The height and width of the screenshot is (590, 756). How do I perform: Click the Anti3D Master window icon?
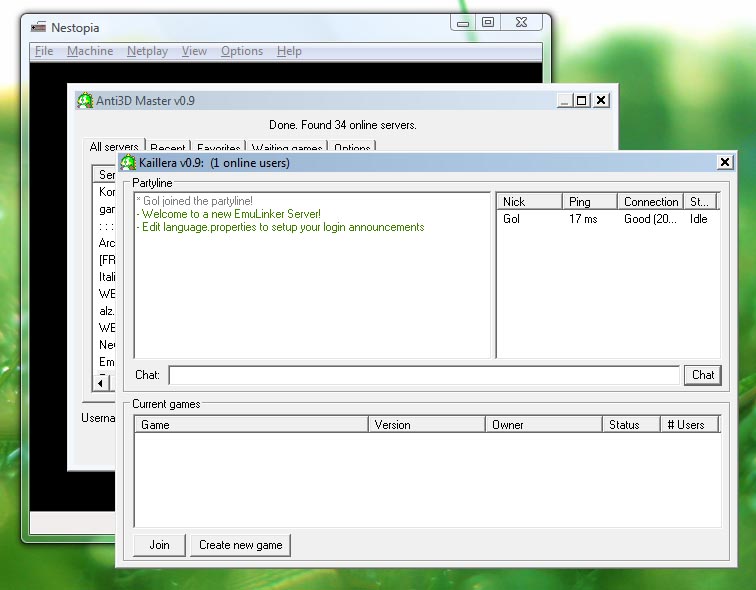pyautogui.click(x=85, y=100)
